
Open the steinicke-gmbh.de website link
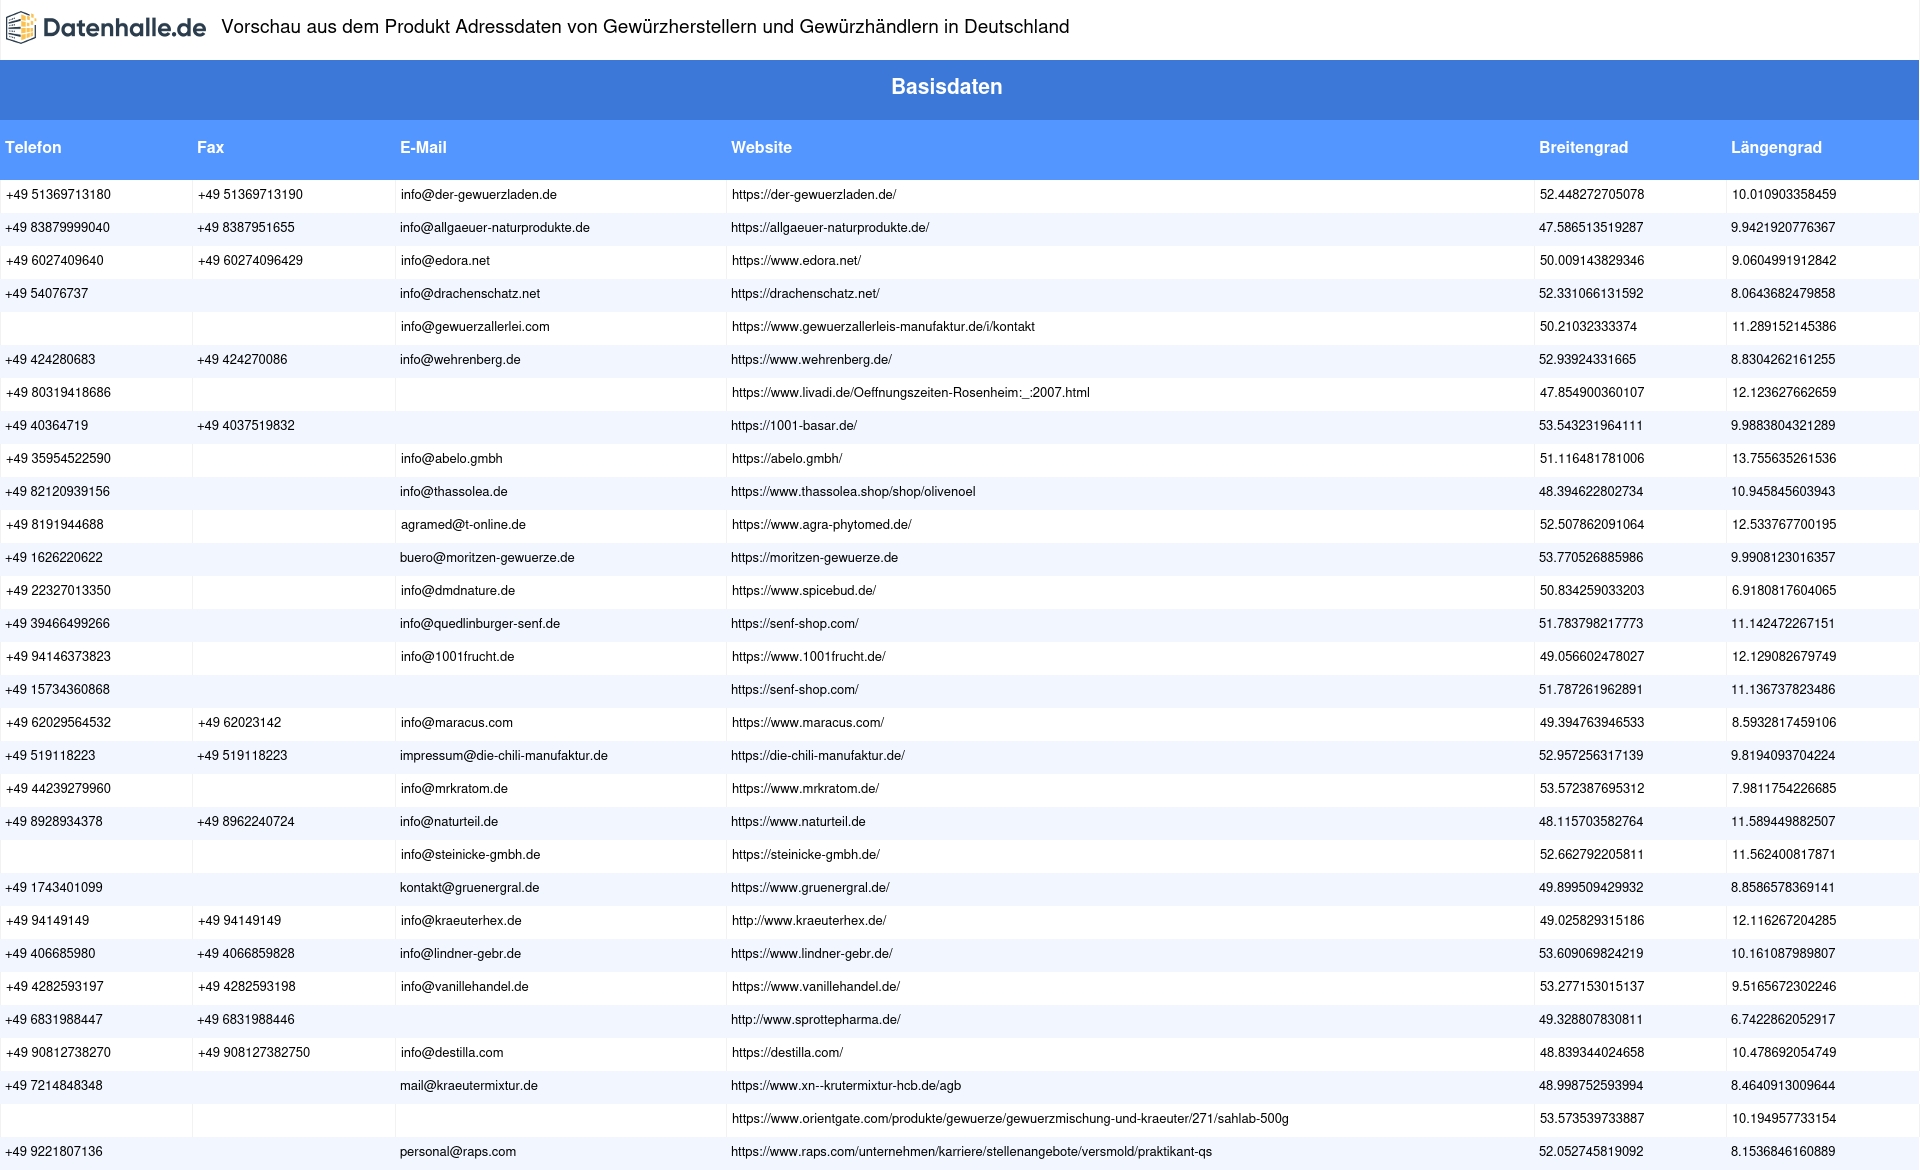coord(806,855)
